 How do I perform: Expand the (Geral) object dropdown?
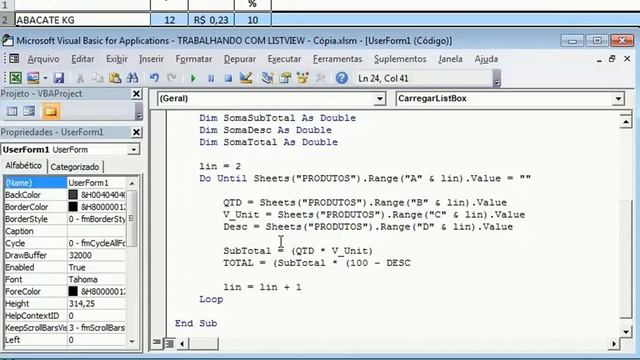click(x=380, y=98)
